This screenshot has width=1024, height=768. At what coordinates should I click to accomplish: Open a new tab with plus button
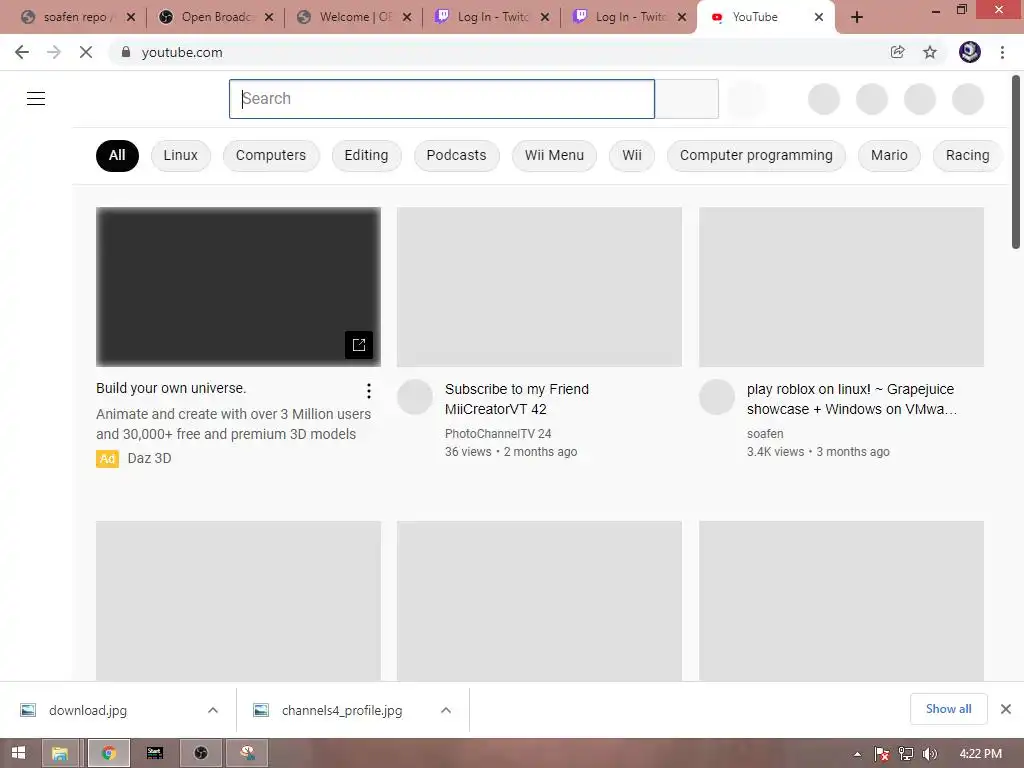857,18
